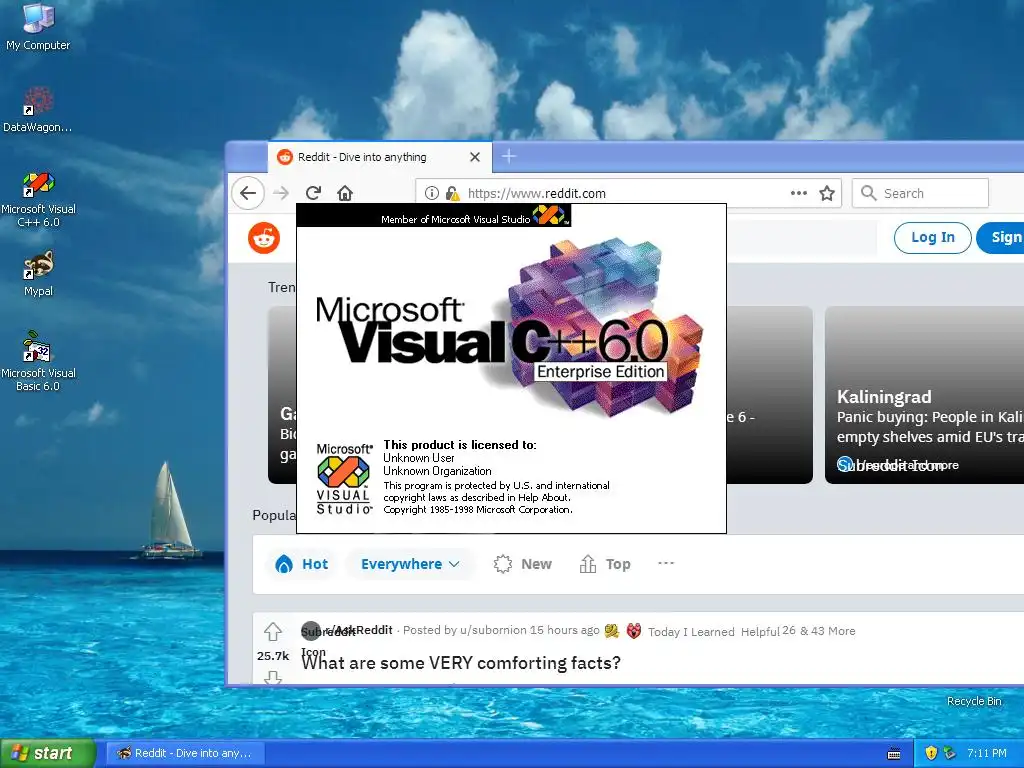Open the u/subornion user profile link
The image size is (1024, 768).
(493, 630)
